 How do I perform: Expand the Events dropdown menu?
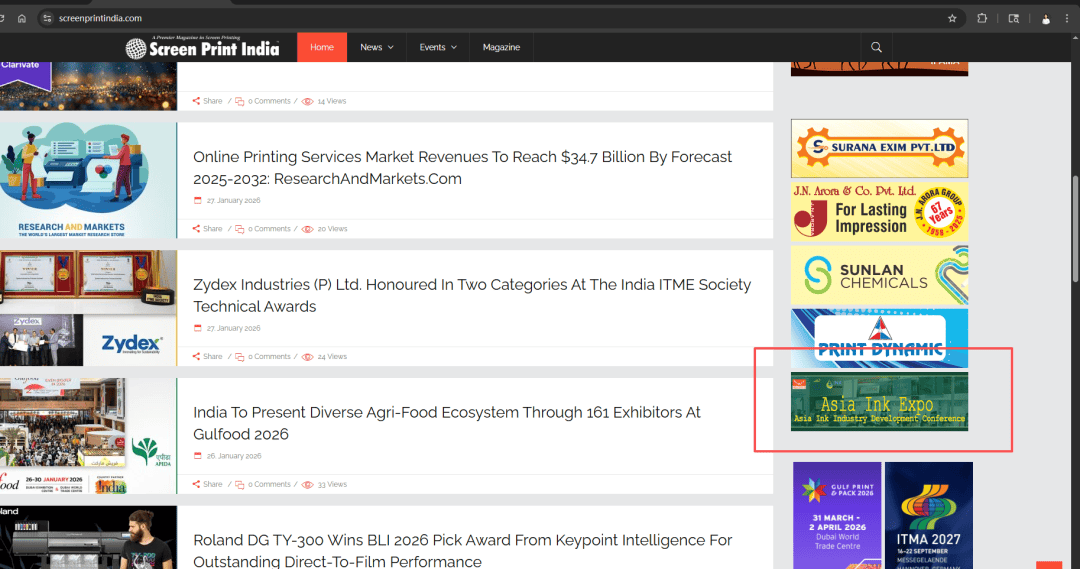(438, 47)
